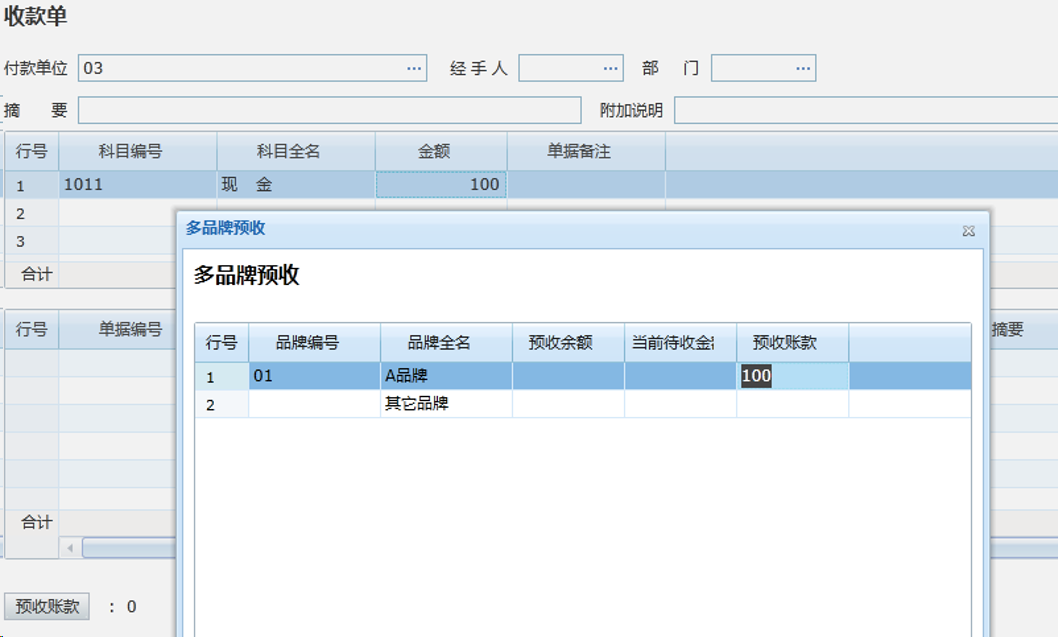This screenshot has width=1058, height=637.
Task: Select the 科目编号 cell 1011
Action: pos(137,185)
